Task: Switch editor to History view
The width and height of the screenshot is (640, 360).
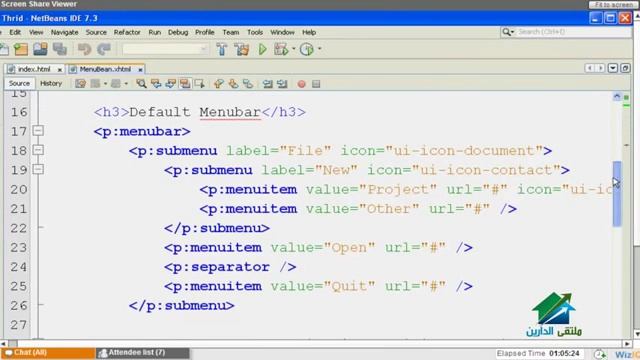Action: click(x=51, y=83)
